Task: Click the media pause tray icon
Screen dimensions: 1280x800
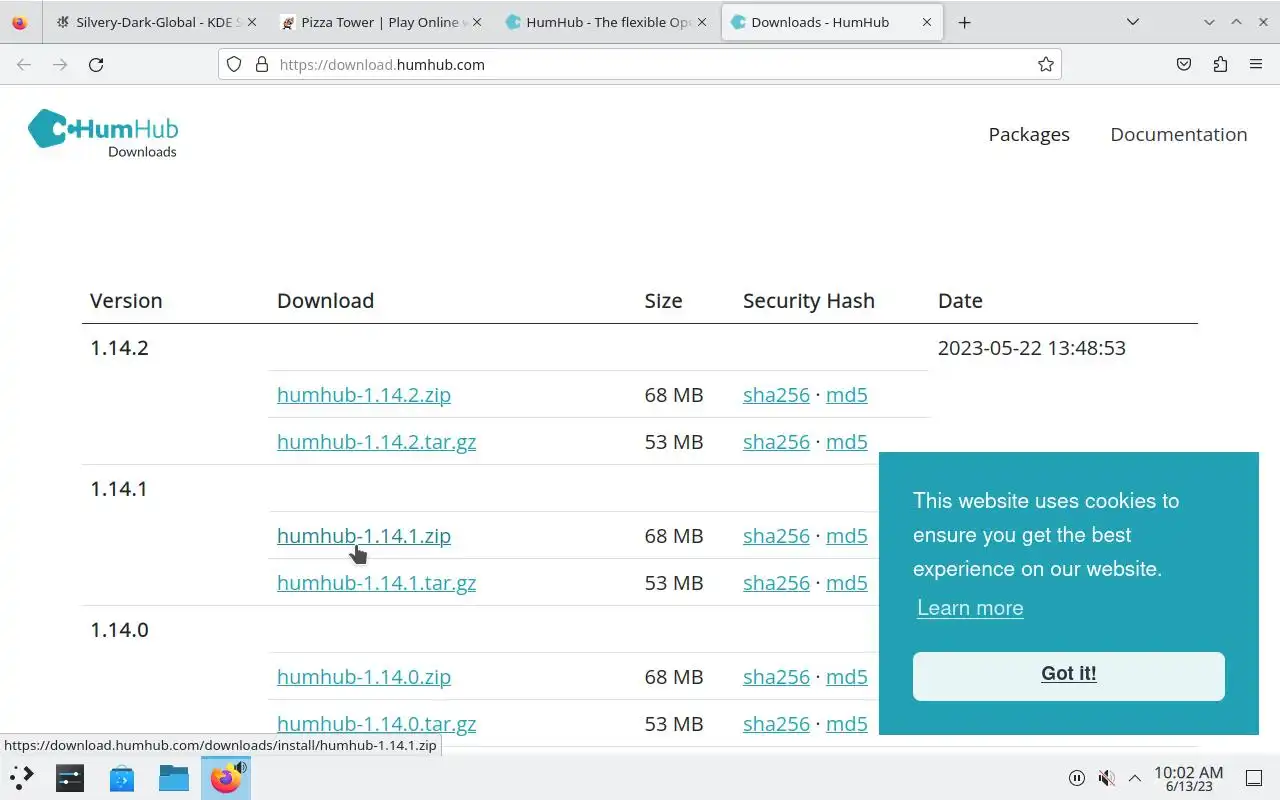Action: (x=1077, y=778)
